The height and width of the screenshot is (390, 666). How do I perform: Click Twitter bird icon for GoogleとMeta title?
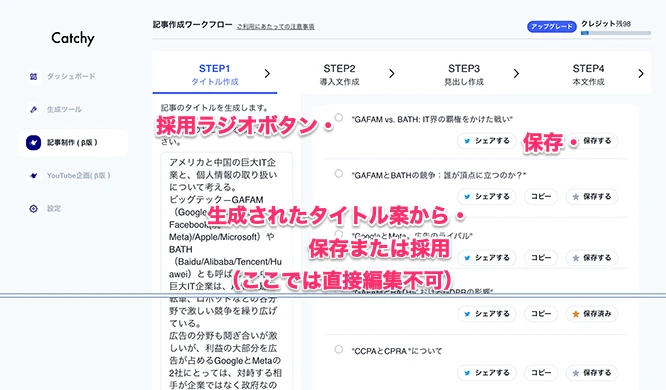coord(467,258)
